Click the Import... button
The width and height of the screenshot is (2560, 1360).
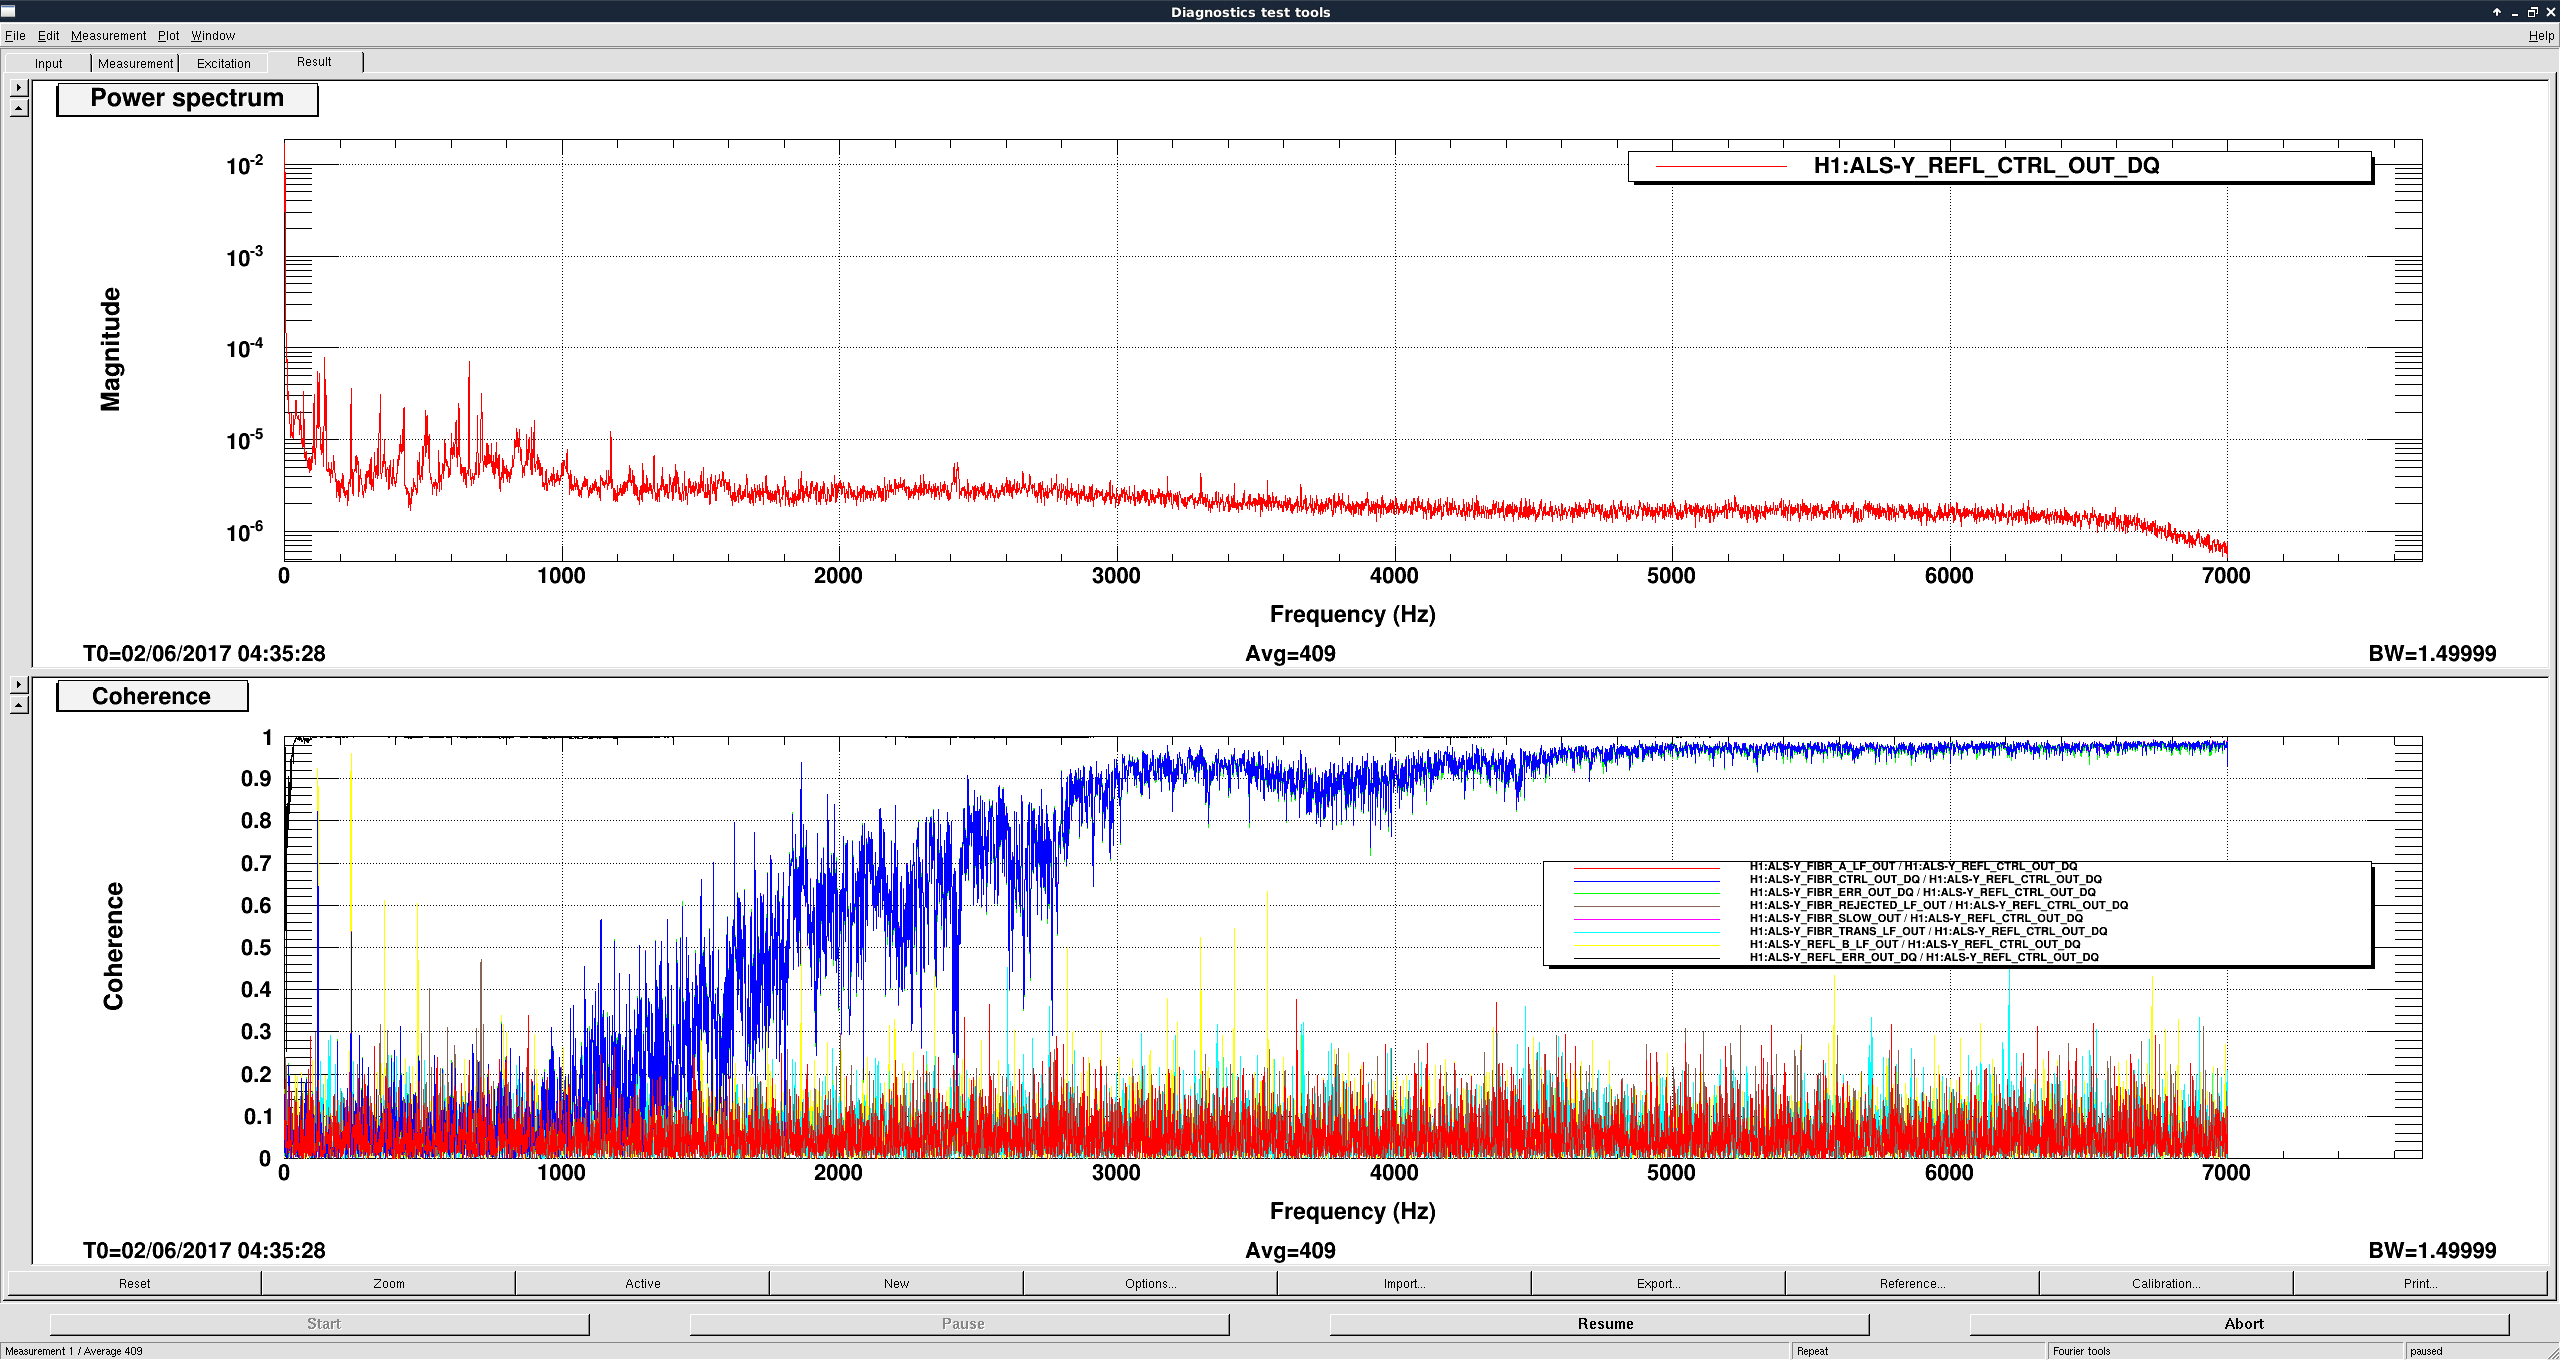1404,1283
